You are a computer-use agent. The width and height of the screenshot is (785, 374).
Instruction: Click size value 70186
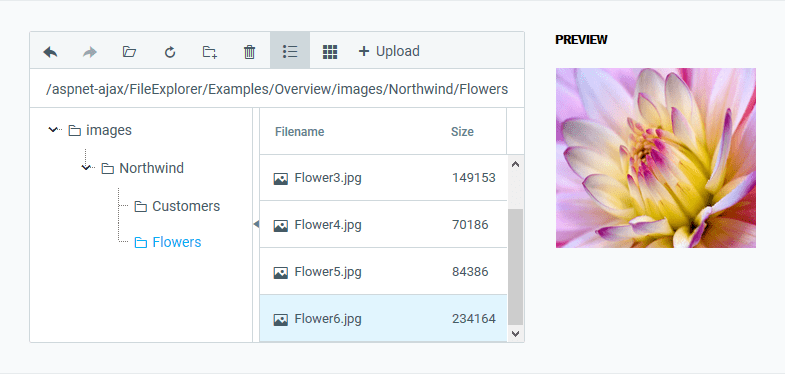[x=470, y=224]
